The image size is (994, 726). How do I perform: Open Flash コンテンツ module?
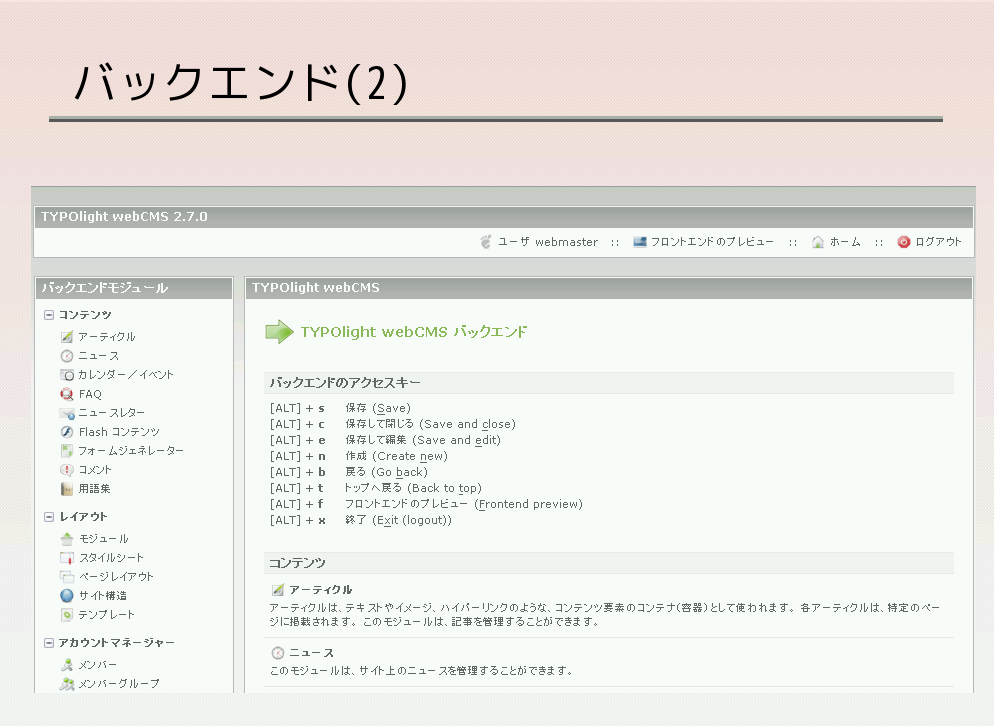119,432
